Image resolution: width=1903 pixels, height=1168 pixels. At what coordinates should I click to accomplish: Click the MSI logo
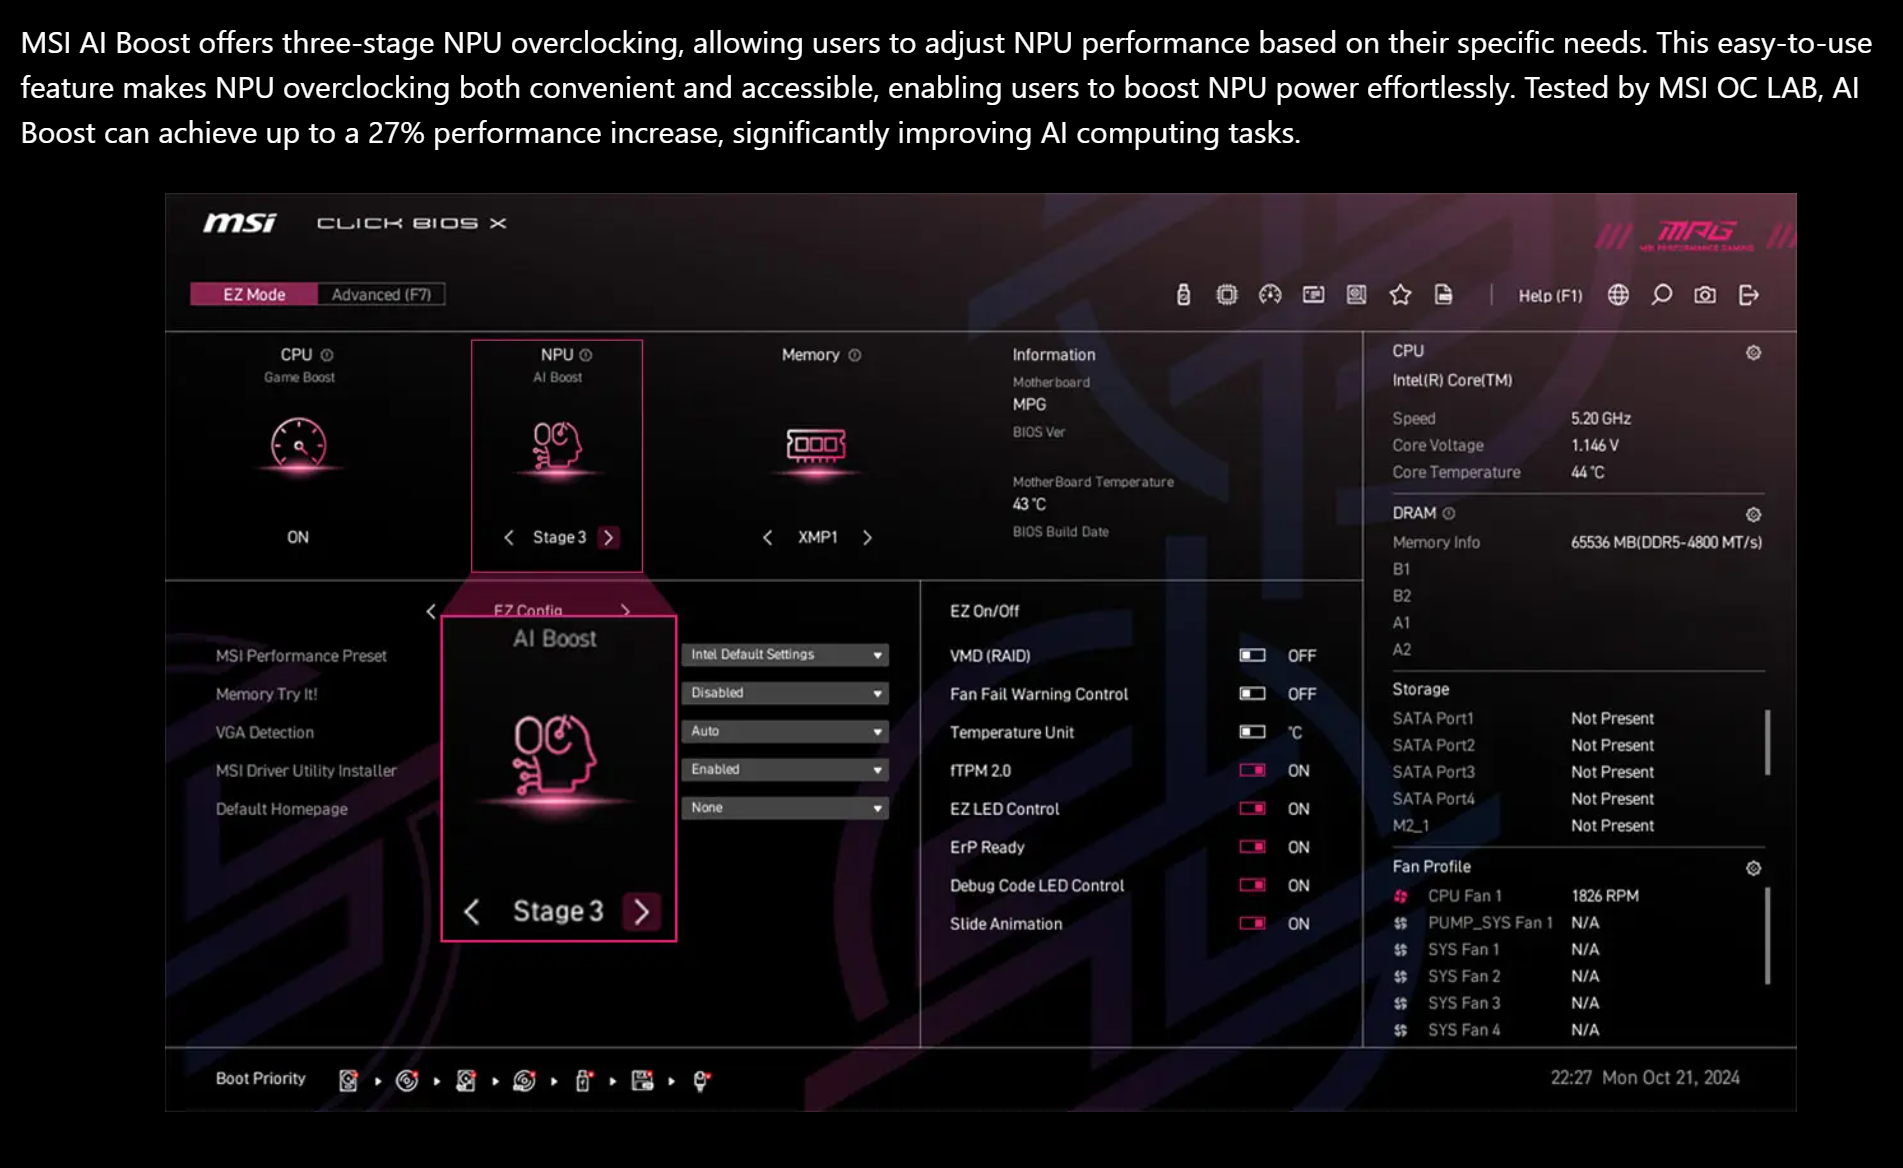(x=240, y=222)
